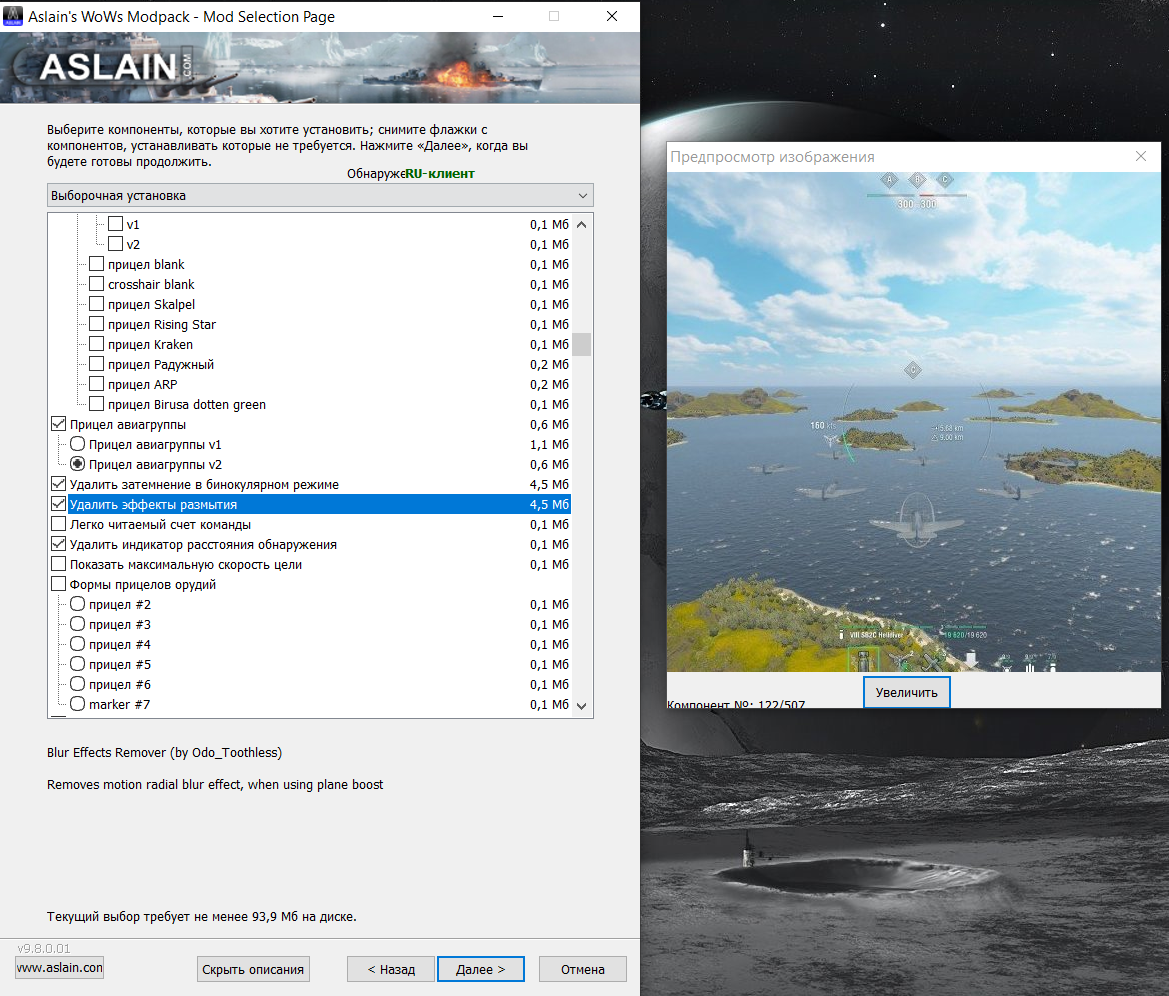Uncheck 'Удалить эффекты размытия' checkbox

[x=58, y=504]
